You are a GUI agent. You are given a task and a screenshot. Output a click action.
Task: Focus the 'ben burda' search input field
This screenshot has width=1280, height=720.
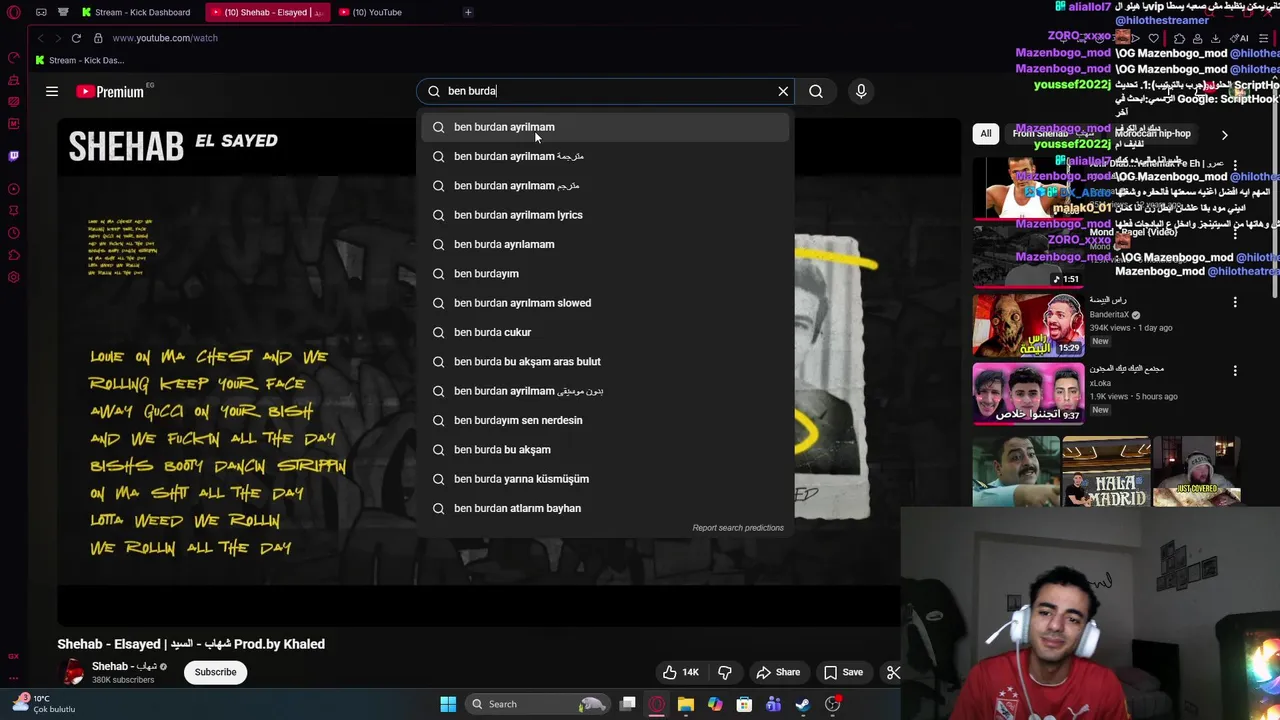point(605,91)
